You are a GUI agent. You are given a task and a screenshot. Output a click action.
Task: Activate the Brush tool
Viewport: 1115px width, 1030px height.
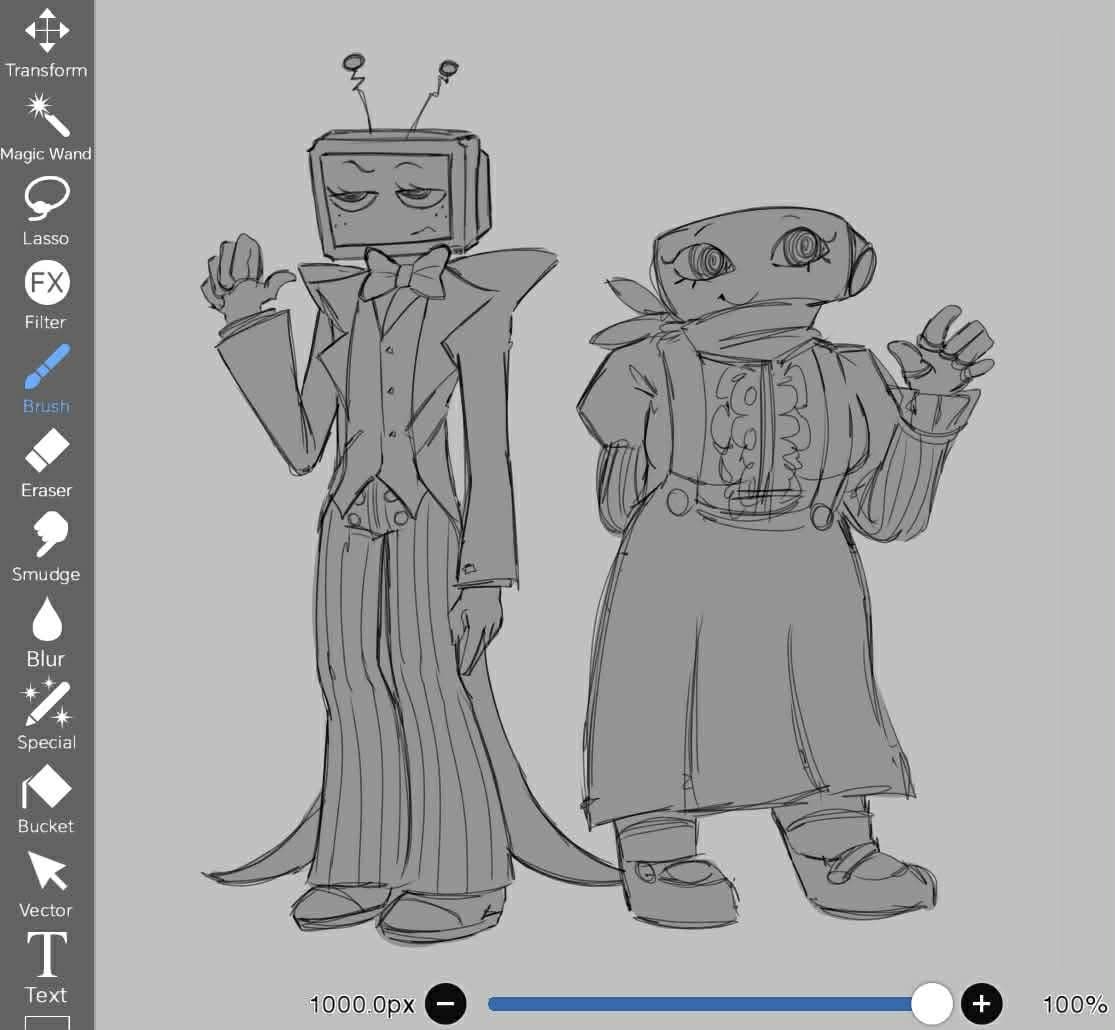(46, 379)
